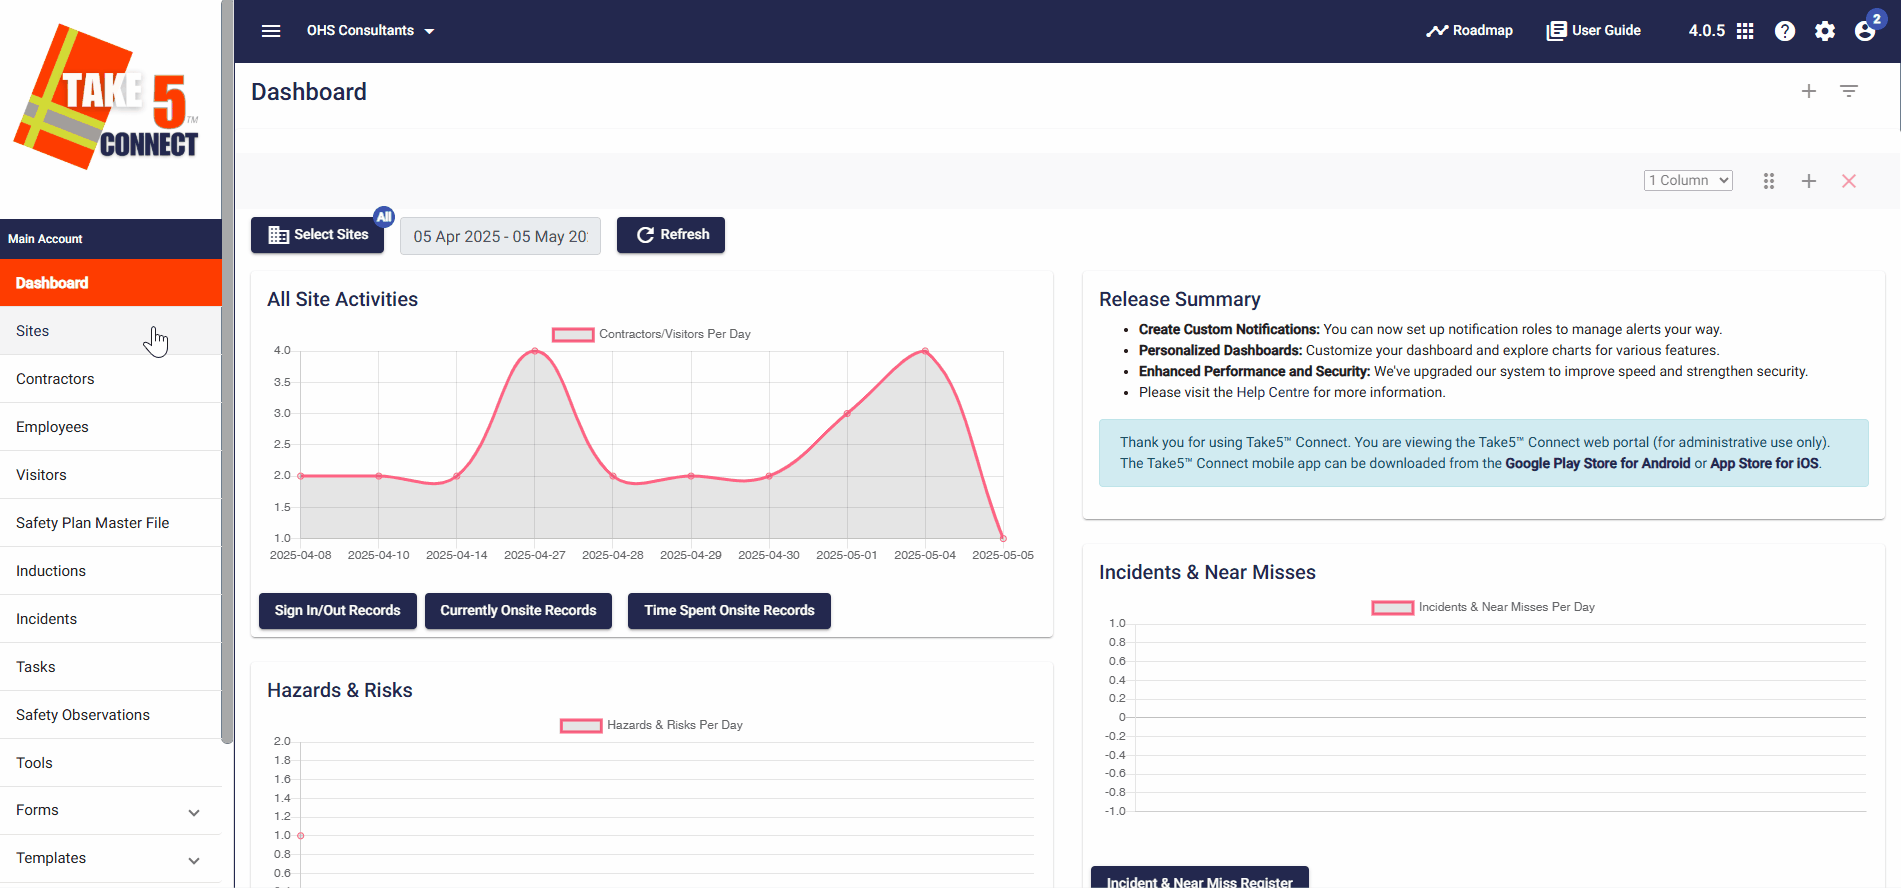The width and height of the screenshot is (1901, 888).
Task: Open Safety Observations in the sidebar
Action: (111, 715)
